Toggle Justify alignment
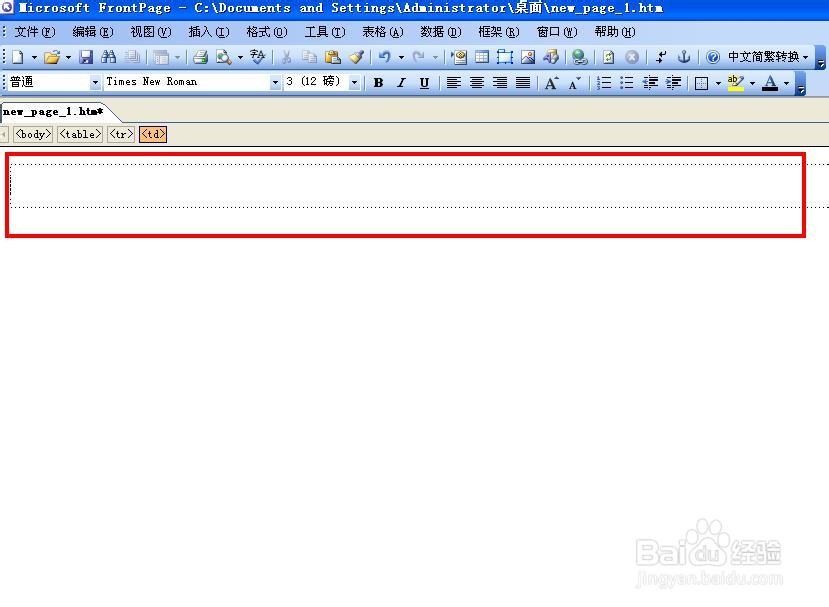 coord(523,83)
